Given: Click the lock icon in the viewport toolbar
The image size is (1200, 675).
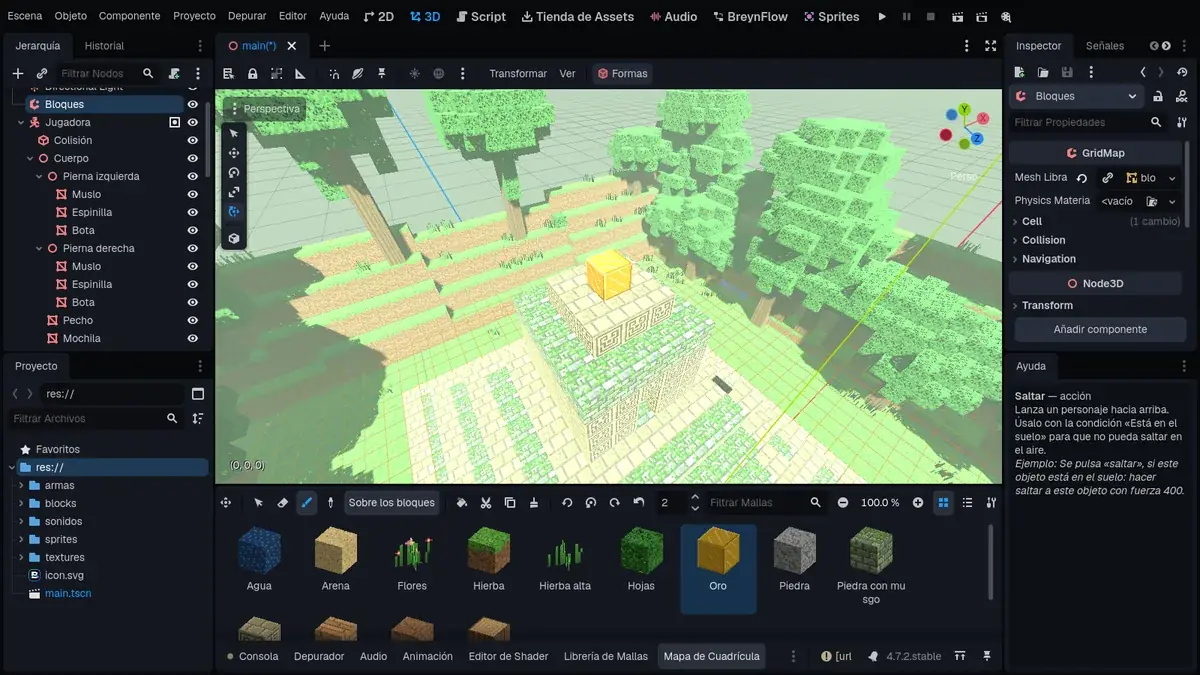Looking at the screenshot, I should tap(252, 73).
